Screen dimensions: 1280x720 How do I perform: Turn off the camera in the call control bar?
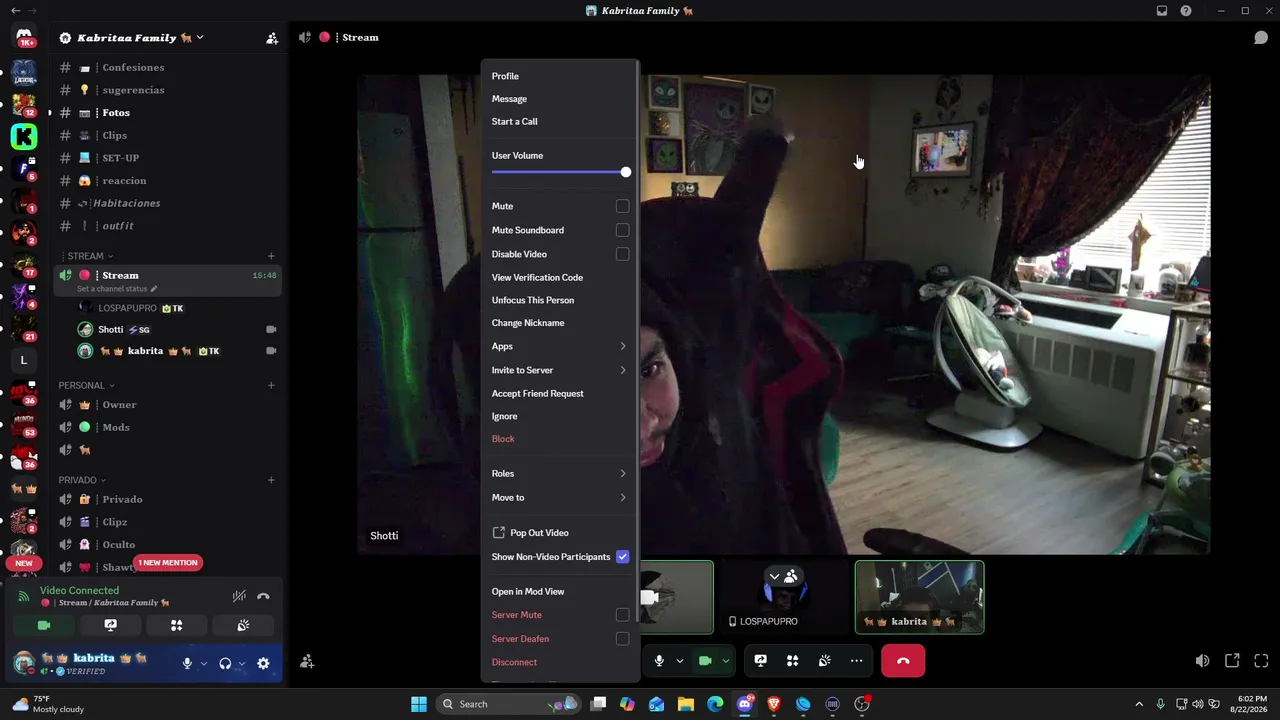pos(705,661)
